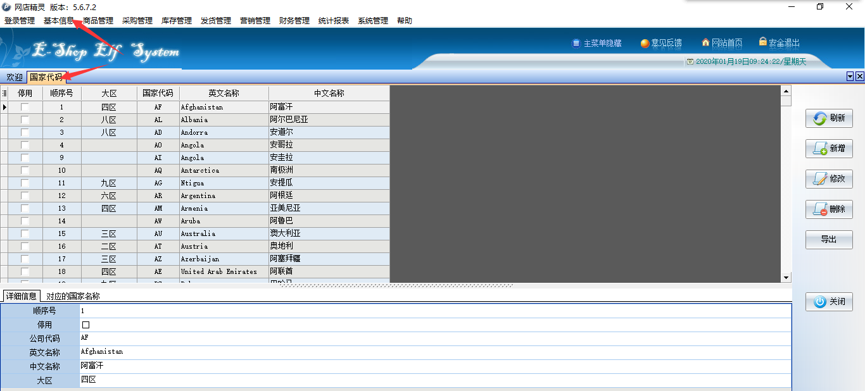Screen dimensions: 865x391
Task: Switch to the 对应的国家名称 tab
Action: pyautogui.click(x=73, y=296)
